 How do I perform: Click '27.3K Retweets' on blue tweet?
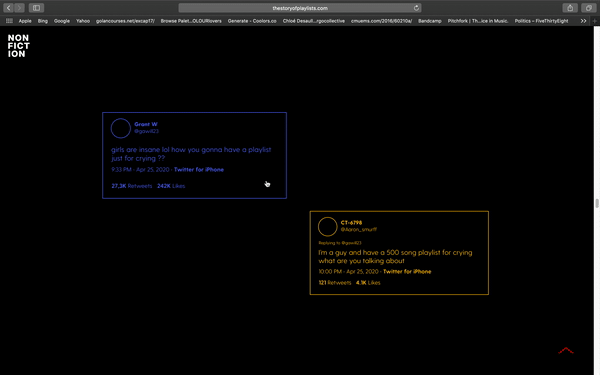tap(132, 186)
